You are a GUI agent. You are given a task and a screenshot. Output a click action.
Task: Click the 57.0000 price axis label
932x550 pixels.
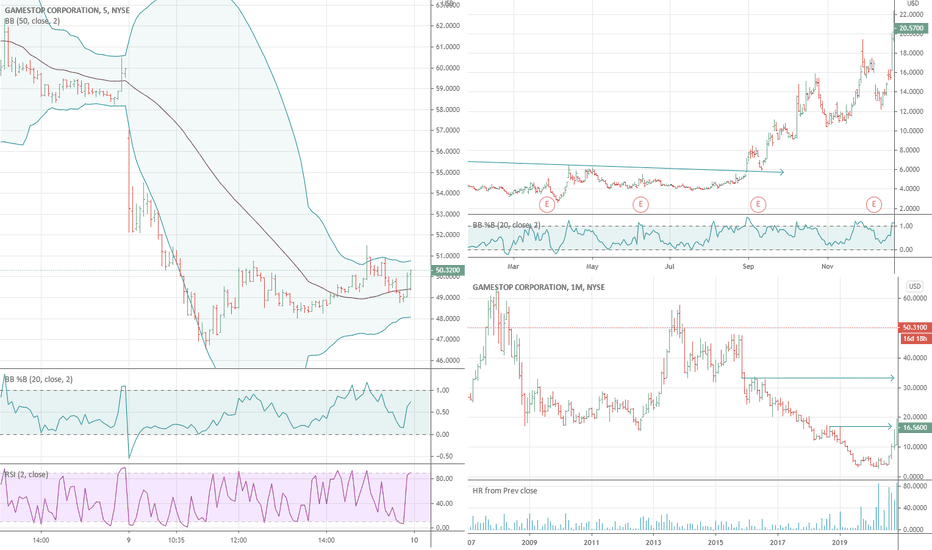coord(449,130)
